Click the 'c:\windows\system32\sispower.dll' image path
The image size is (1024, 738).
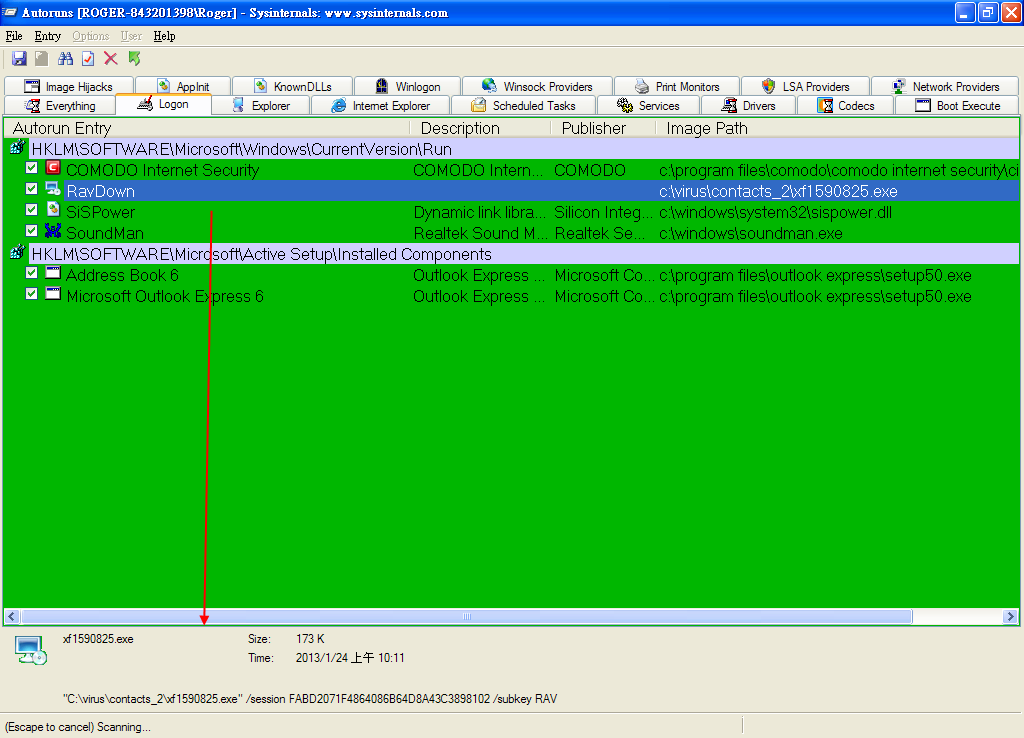point(775,212)
